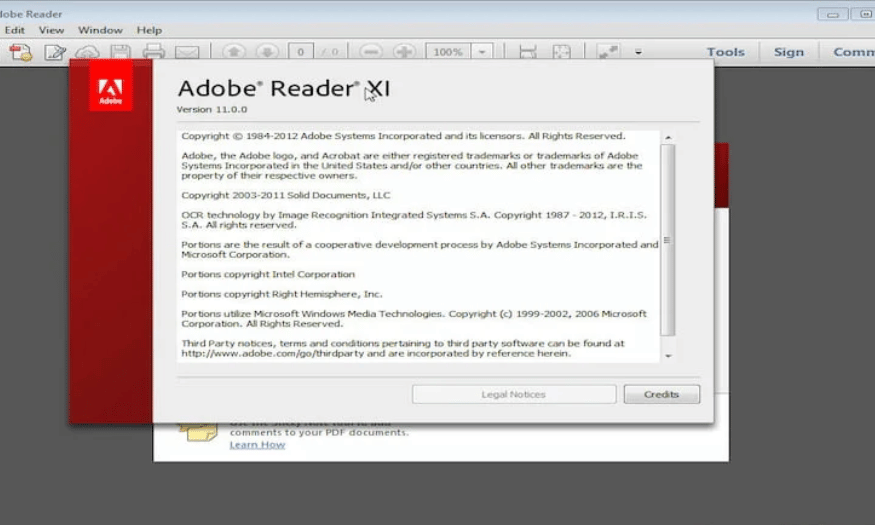Image resolution: width=875 pixels, height=525 pixels.
Task: Open the toolbar options small dropdown arrow
Action: pos(638,52)
